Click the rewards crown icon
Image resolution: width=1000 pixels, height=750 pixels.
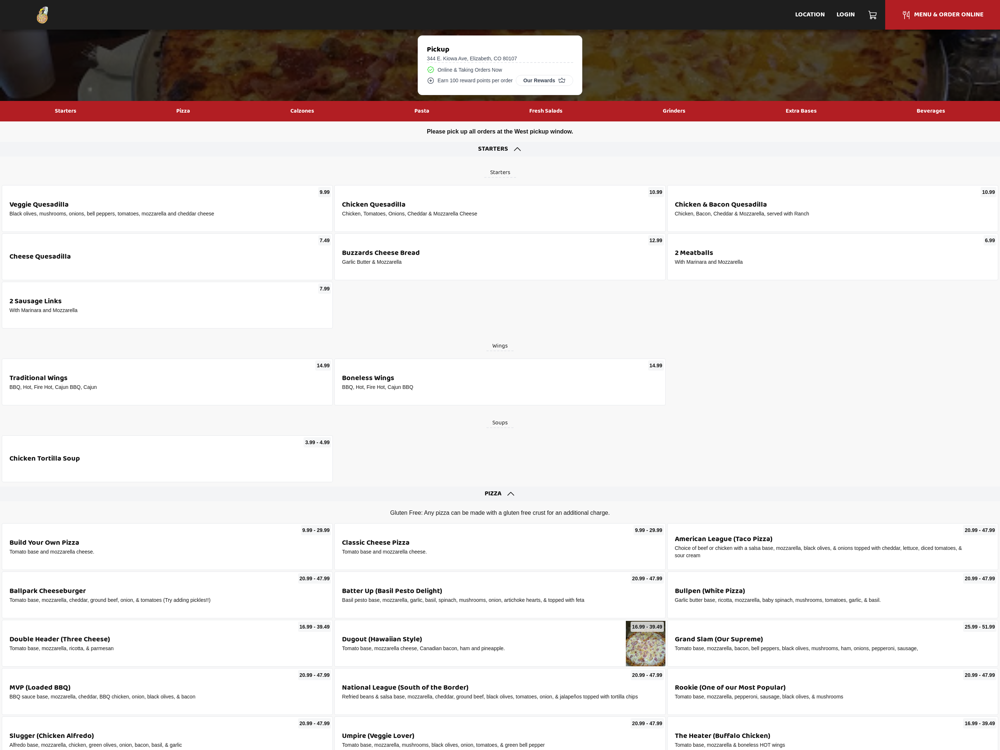click(x=562, y=80)
